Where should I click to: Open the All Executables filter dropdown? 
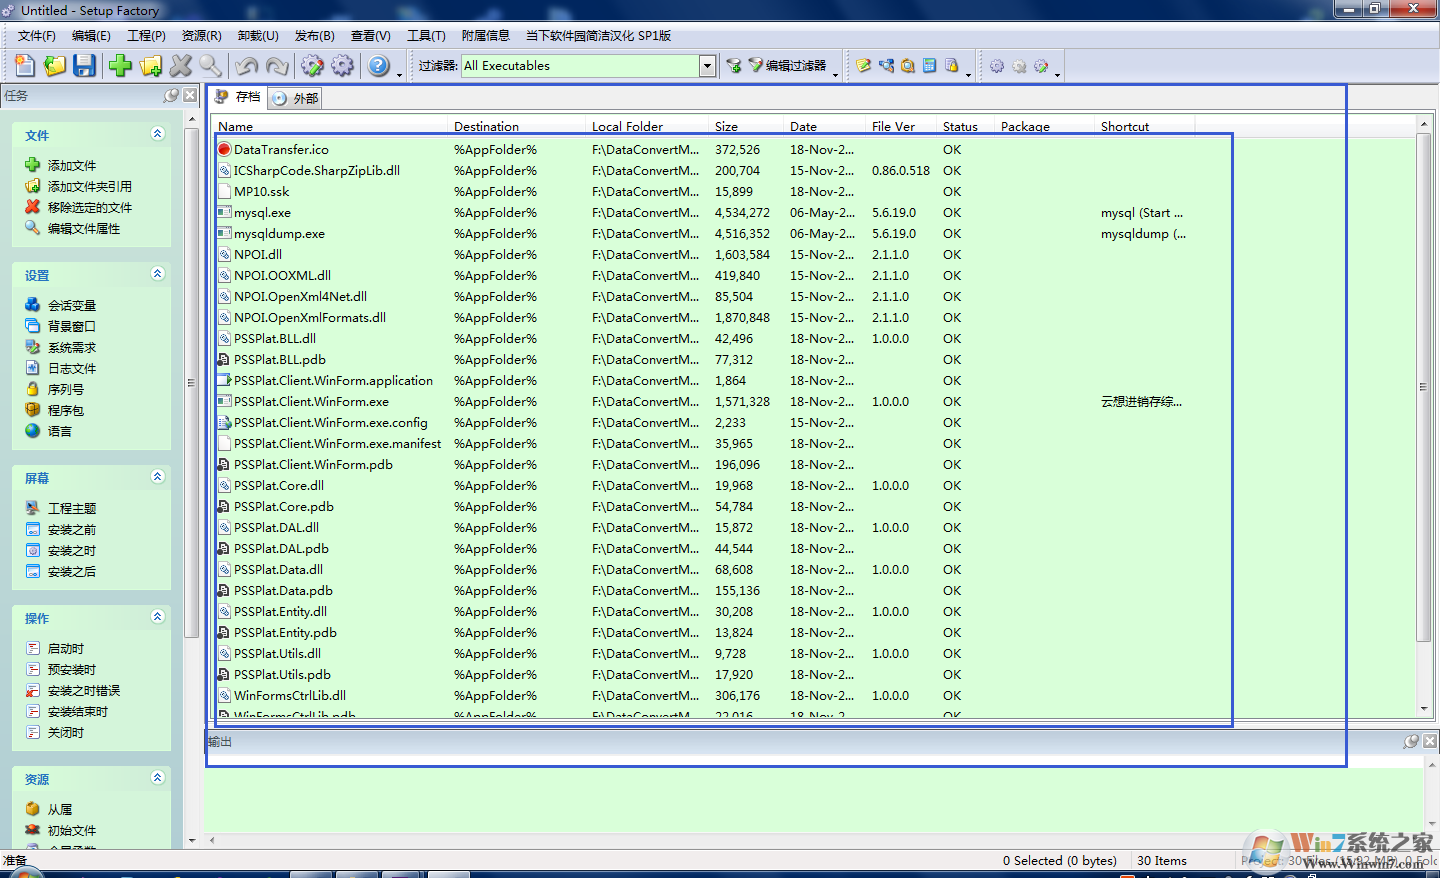707,65
